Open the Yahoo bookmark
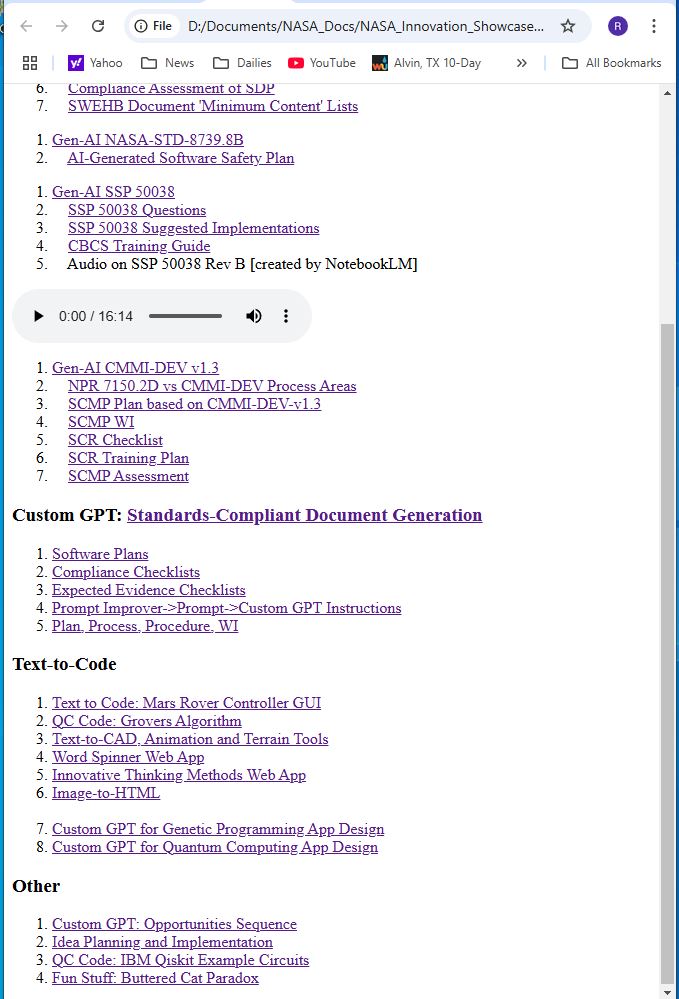Screen dimensions: 679x999 95,63
